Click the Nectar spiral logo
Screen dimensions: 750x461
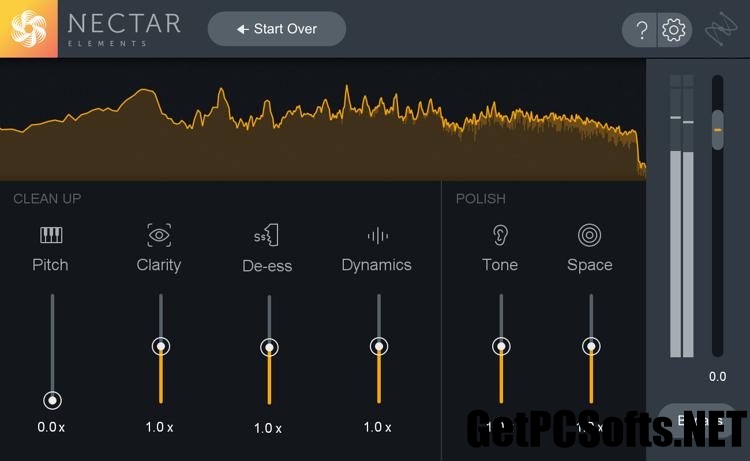click(29, 29)
